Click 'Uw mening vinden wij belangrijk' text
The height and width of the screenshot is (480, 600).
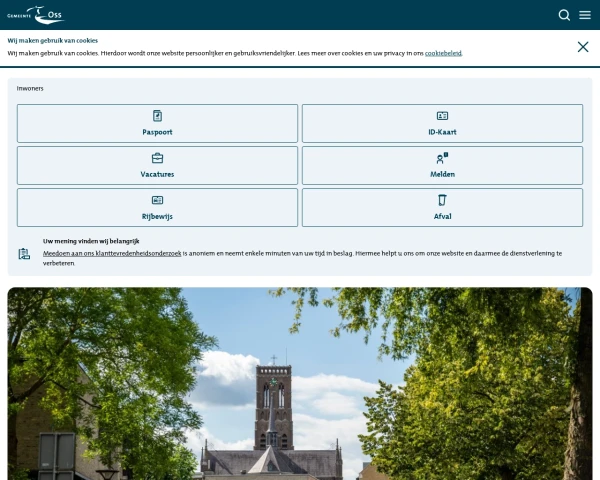(x=91, y=241)
